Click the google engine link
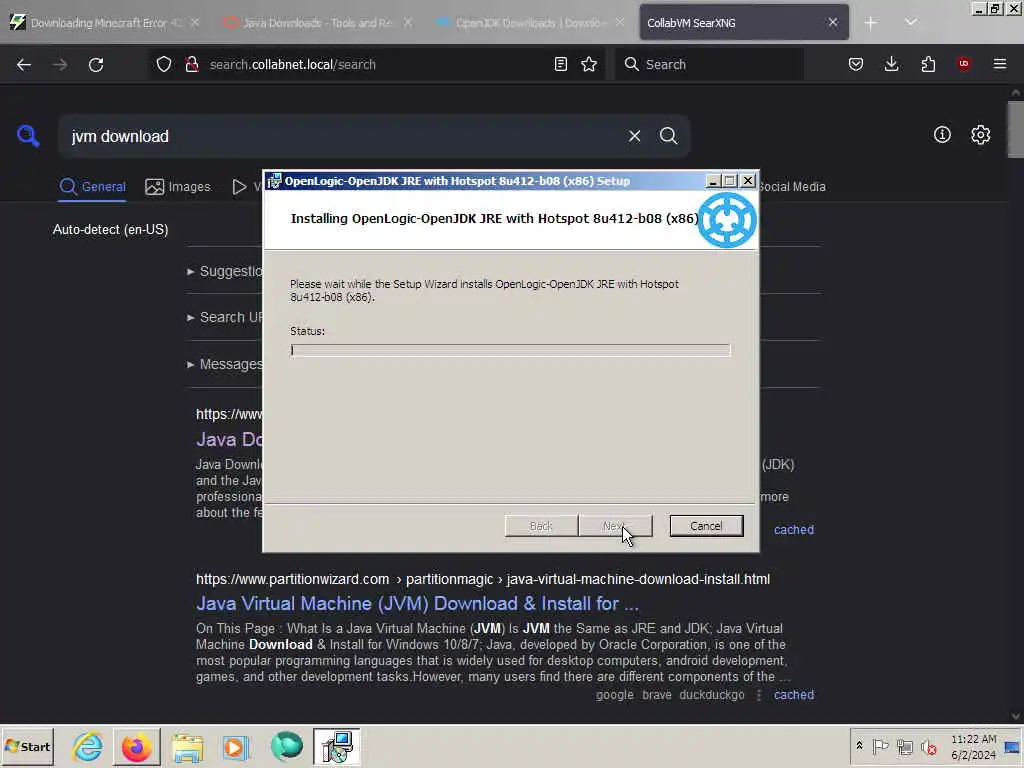1024x768 pixels. pyautogui.click(x=615, y=695)
